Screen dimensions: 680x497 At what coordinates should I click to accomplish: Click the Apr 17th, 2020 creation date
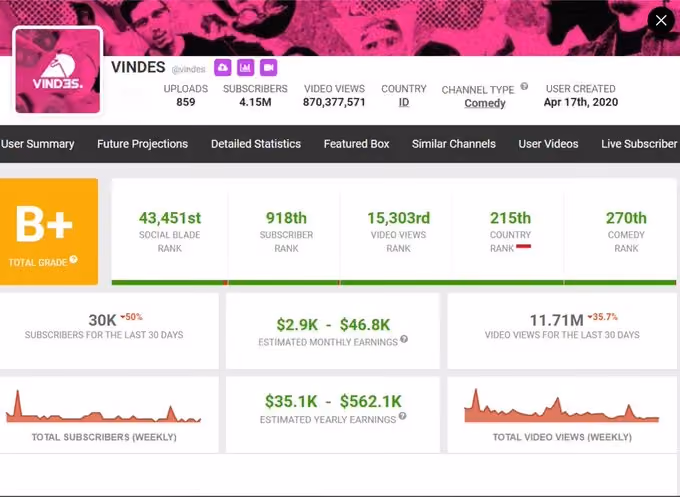(581, 102)
